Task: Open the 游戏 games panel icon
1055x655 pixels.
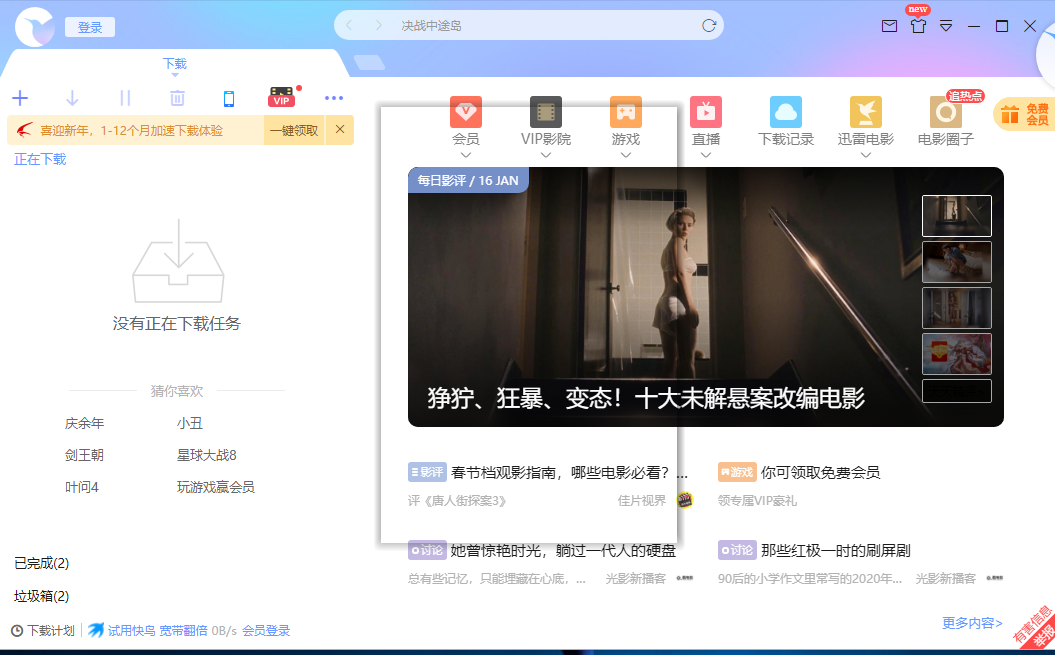Action: pyautogui.click(x=626, y=110)
